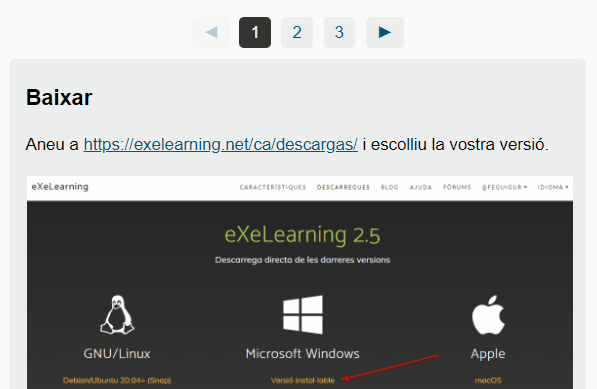Go to next page arrow
The width and height of the screenshot is (597, 389).
click(385, 32)
